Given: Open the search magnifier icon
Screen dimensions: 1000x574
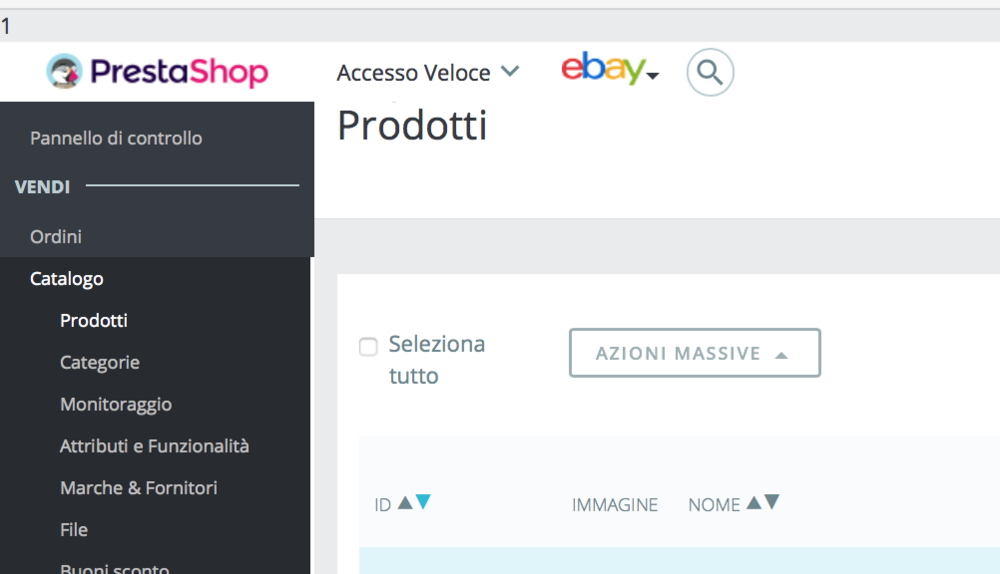Looking at the screenshot, I should pos(710,72).
